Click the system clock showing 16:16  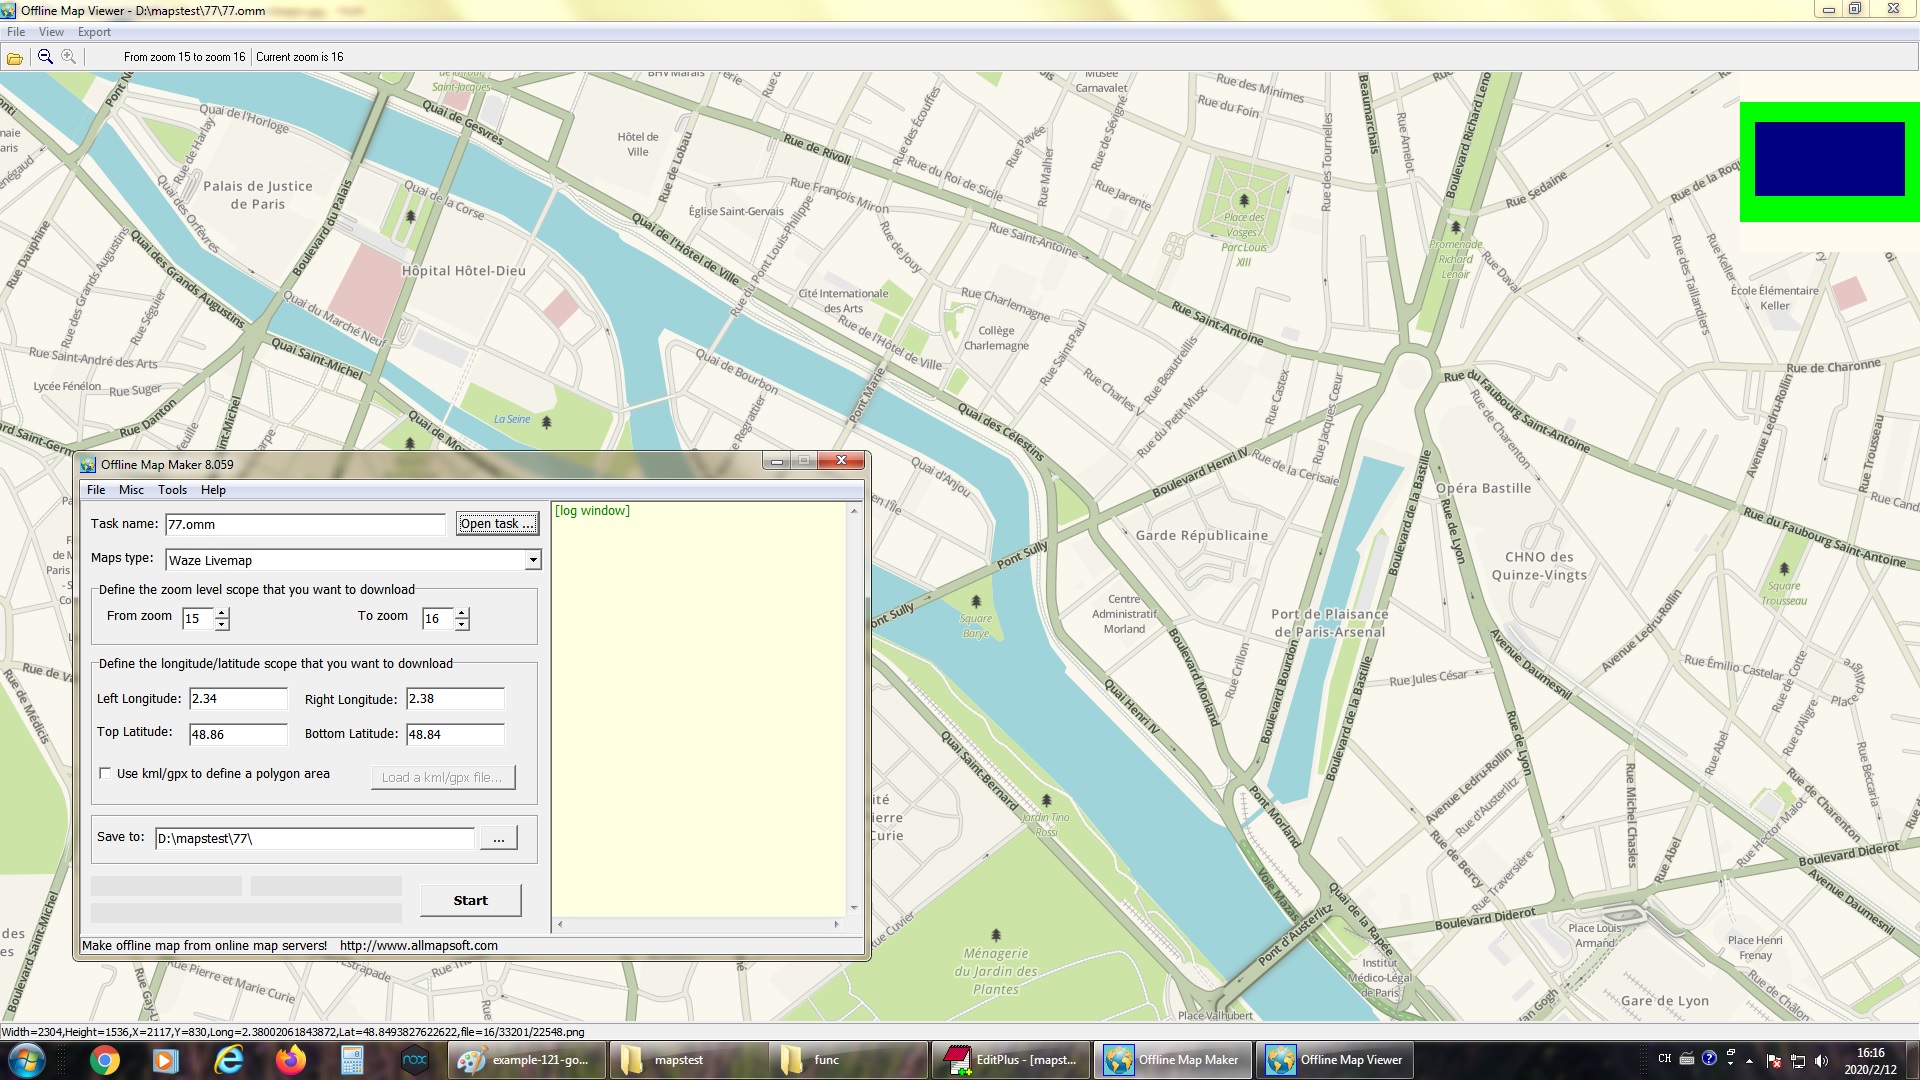pos(1870,1061)
